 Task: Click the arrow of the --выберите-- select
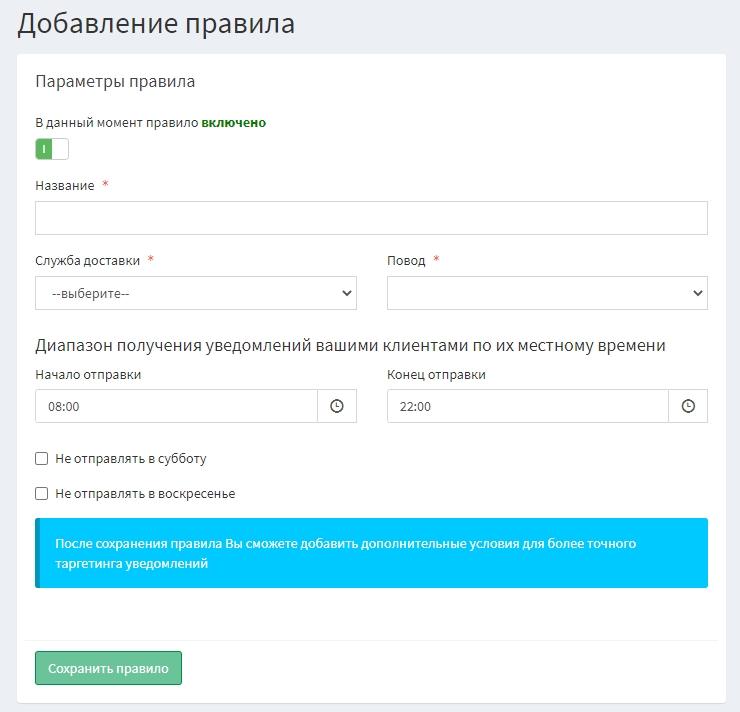click(346, 293)
